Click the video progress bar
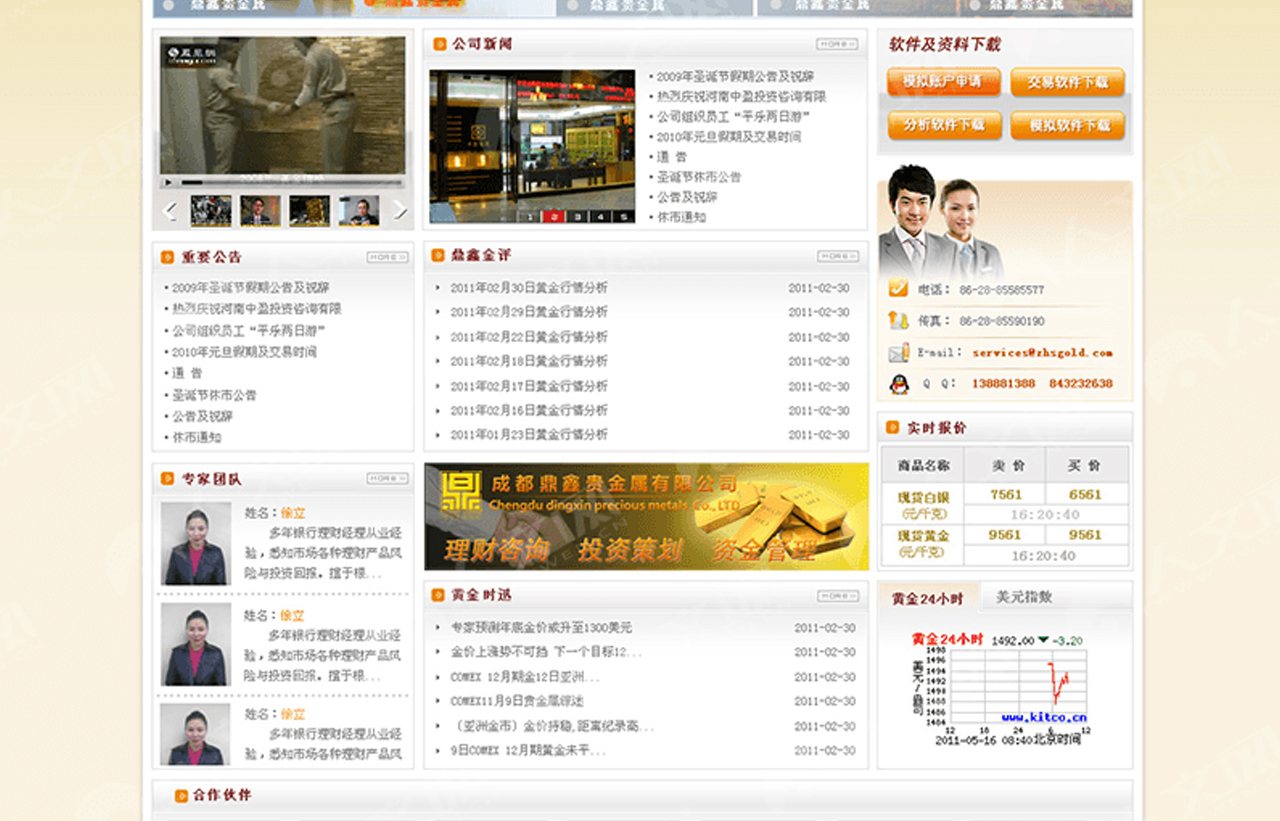This screenshot has height=821, width=1280. tap(290, 183)
